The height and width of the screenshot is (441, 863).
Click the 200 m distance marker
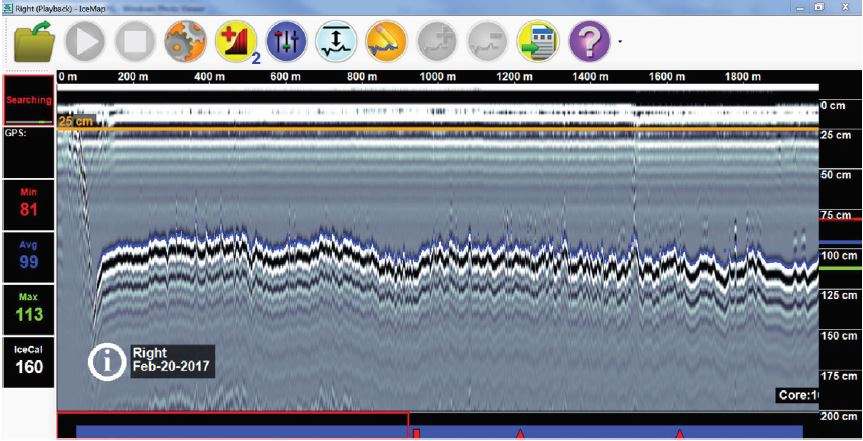click(133, 77)
